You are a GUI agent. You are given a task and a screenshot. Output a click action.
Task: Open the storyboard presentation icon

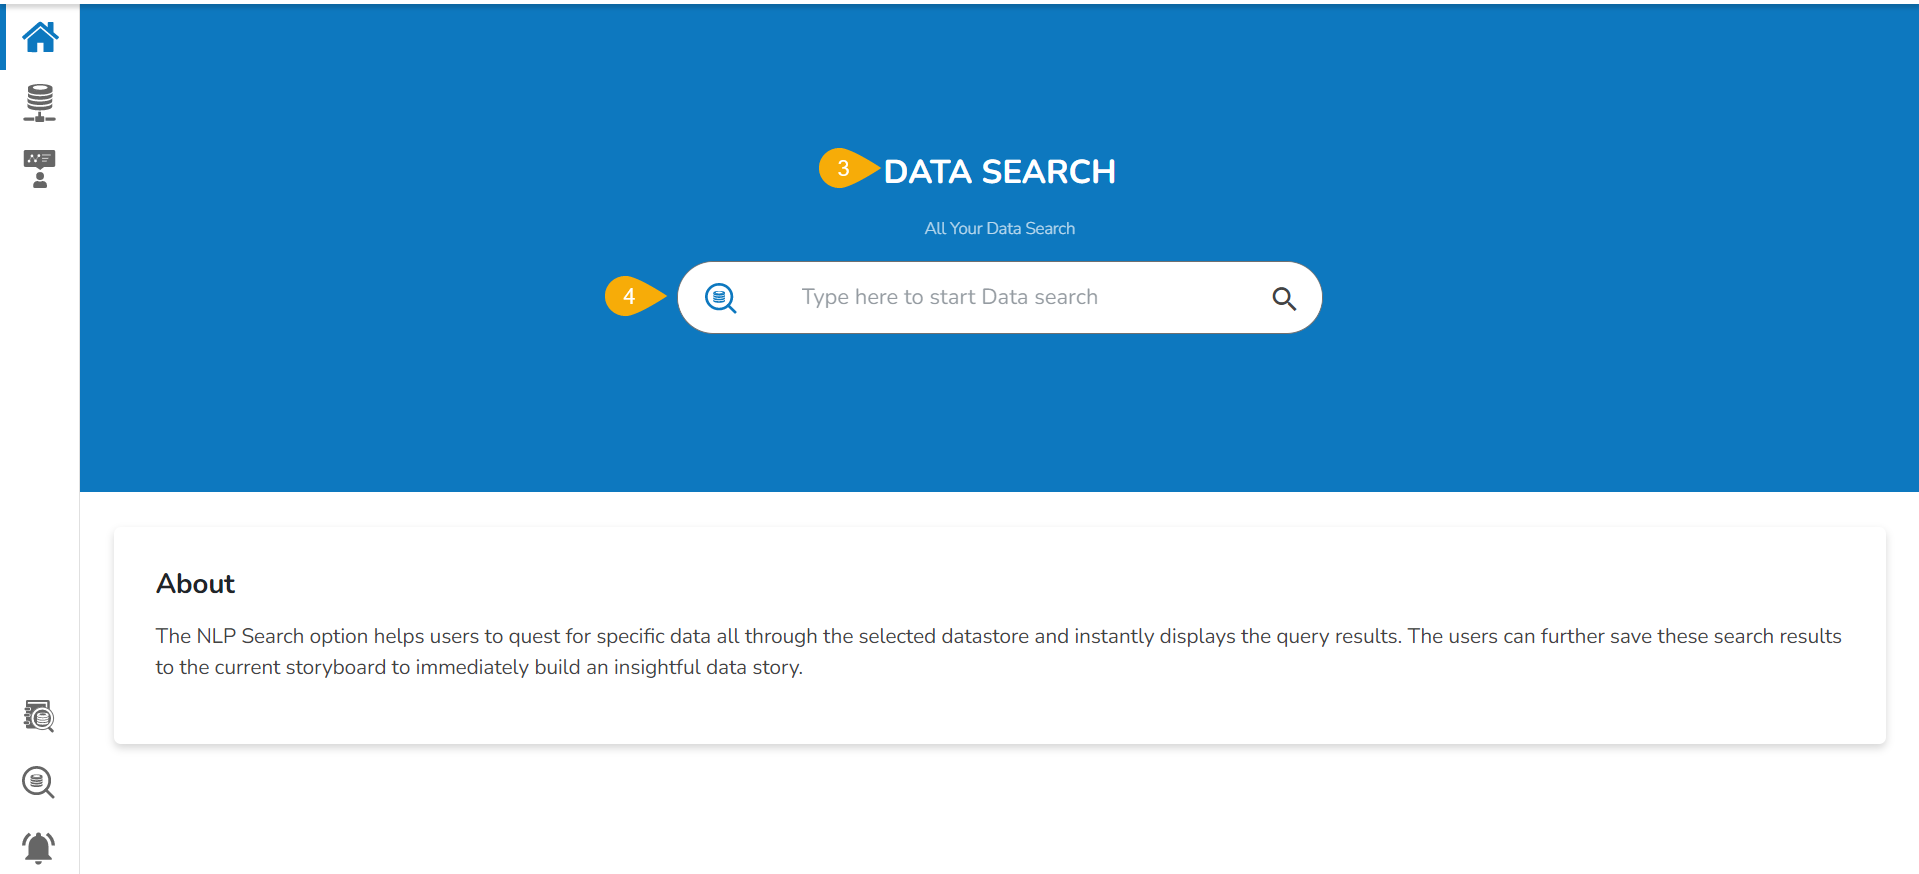40,169
